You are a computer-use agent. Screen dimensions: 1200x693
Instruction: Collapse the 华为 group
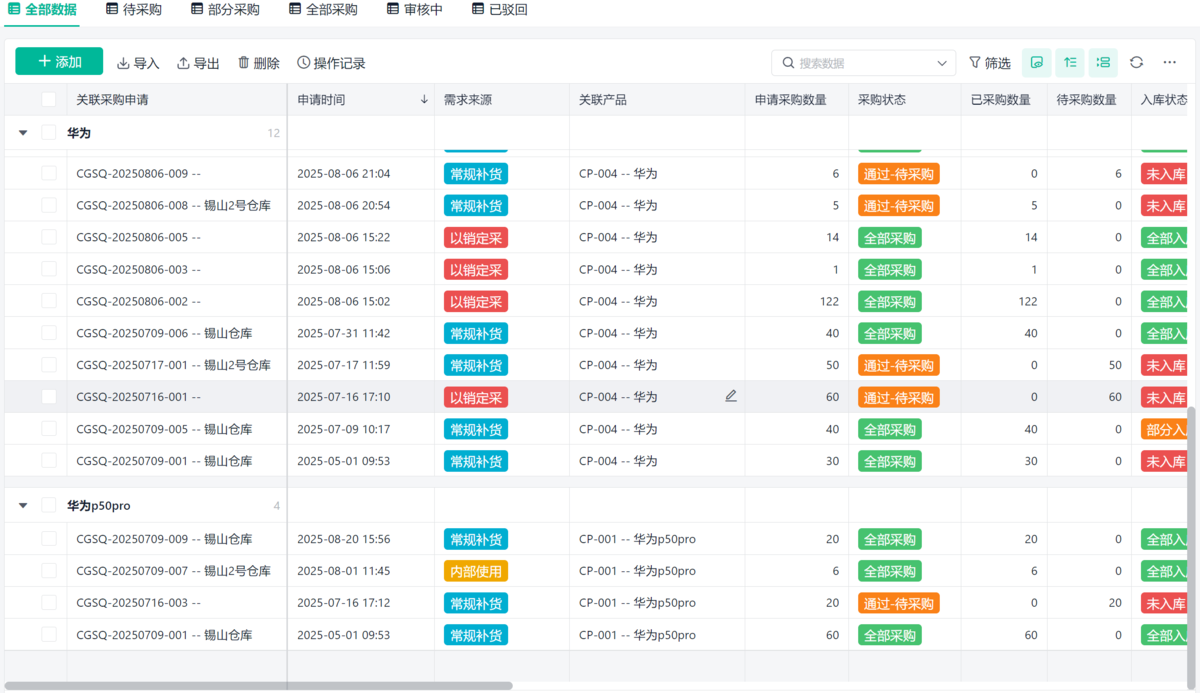click(23, 133)
